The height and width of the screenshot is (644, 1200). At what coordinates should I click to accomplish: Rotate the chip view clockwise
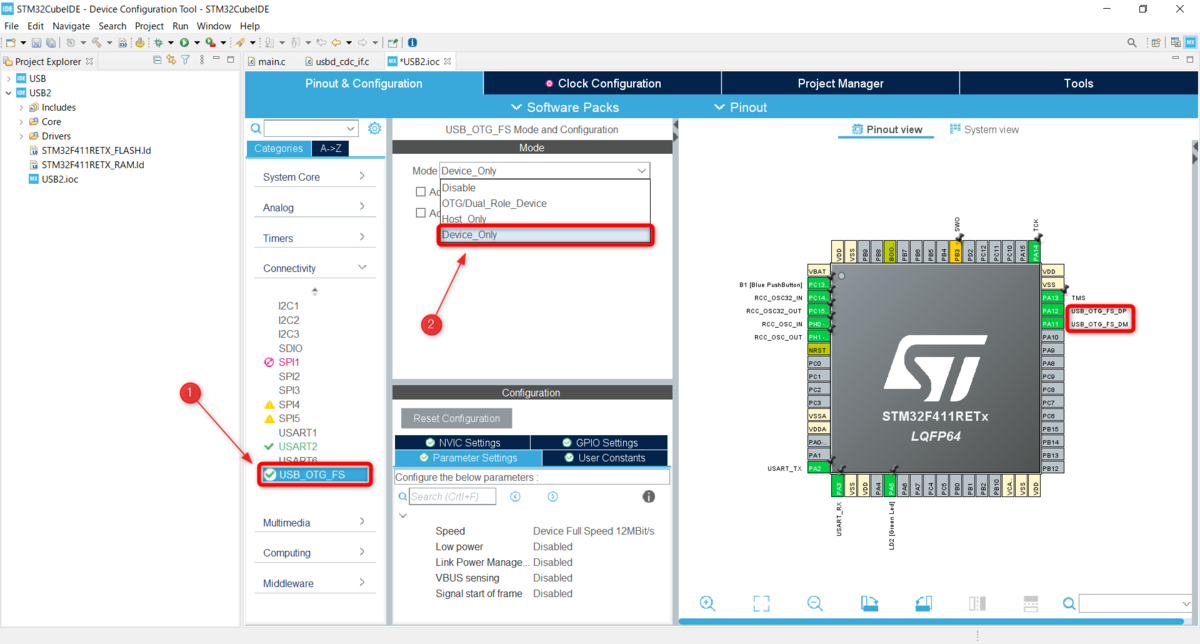[x=869, y=603]
